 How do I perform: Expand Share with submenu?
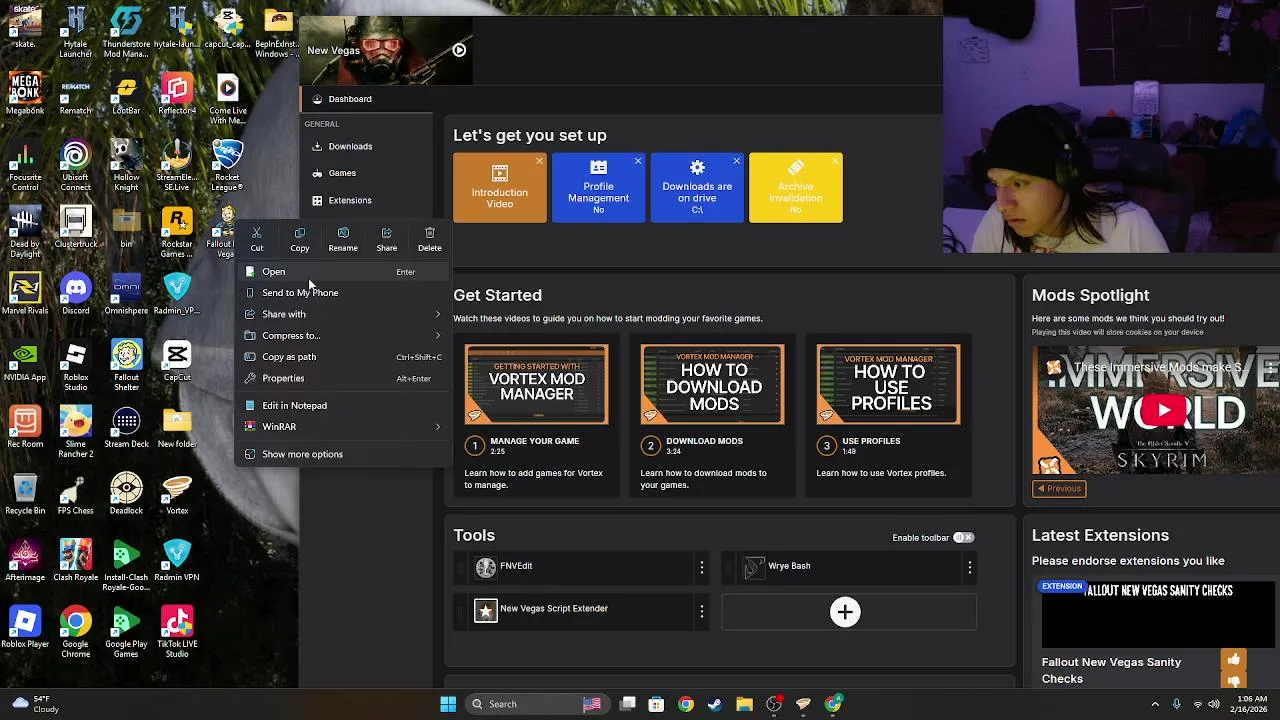point(342,314)
